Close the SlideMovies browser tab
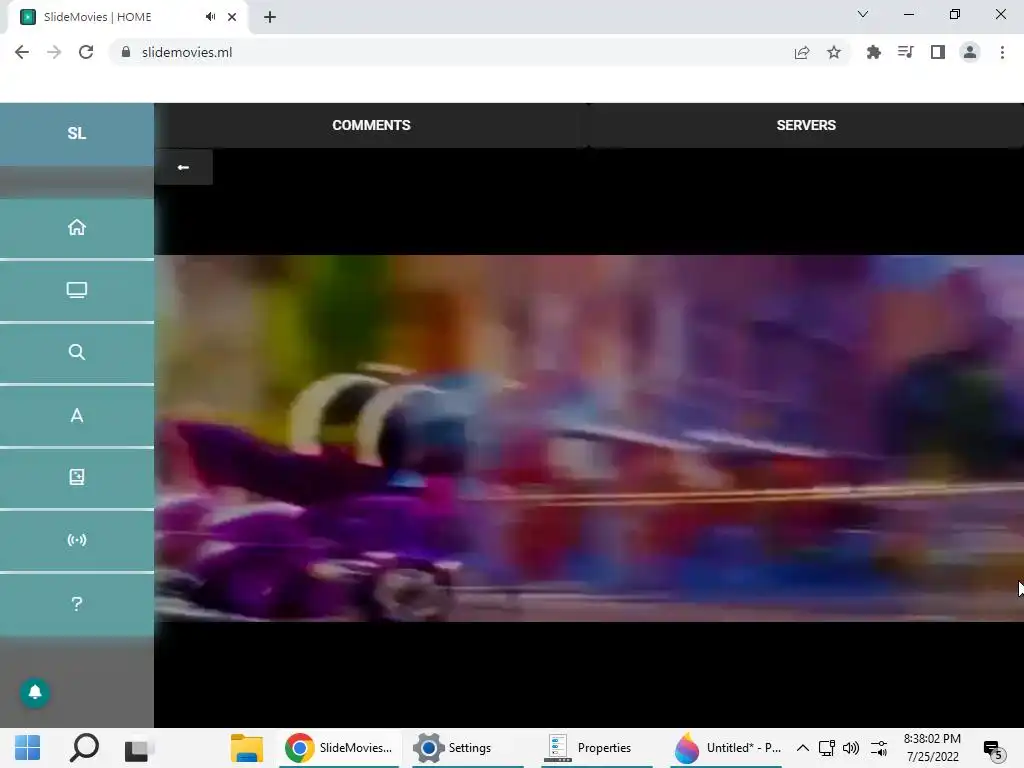1024x768 pixels. pyautogui.click(x=232, y=17)
